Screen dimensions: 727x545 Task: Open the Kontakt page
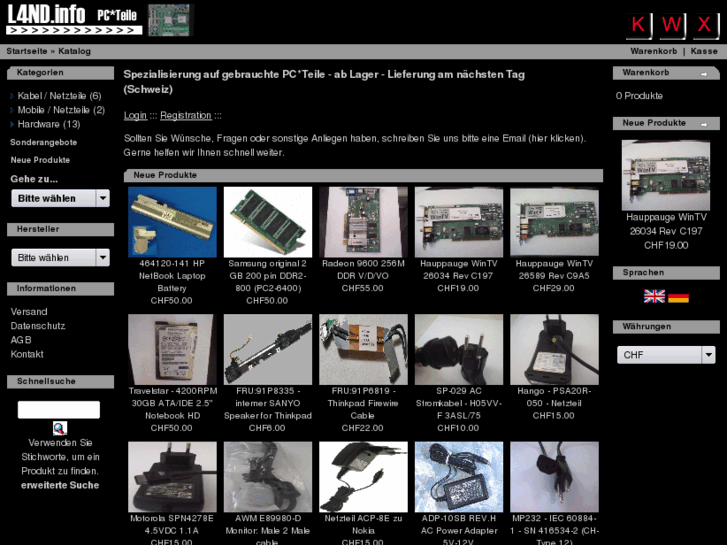27,354
